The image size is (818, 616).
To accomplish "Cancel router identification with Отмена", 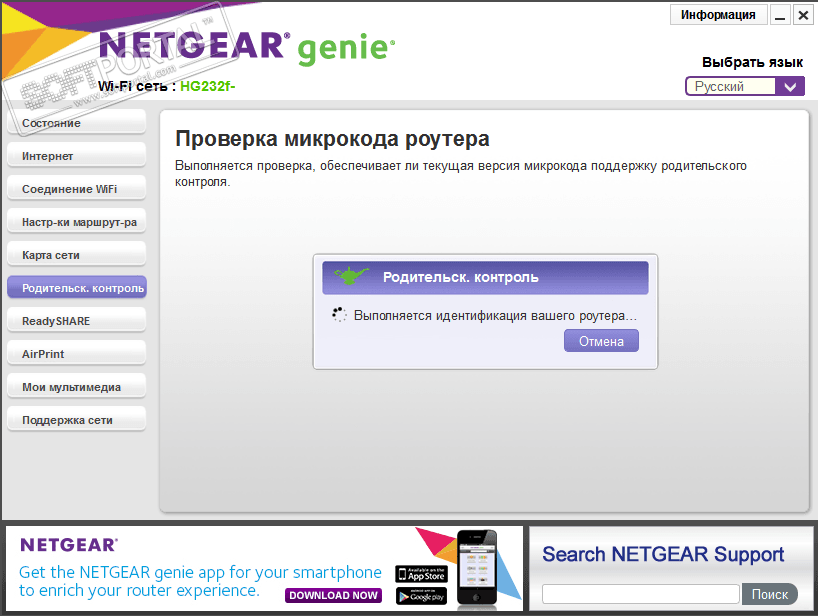I will (x=601, y=341).
